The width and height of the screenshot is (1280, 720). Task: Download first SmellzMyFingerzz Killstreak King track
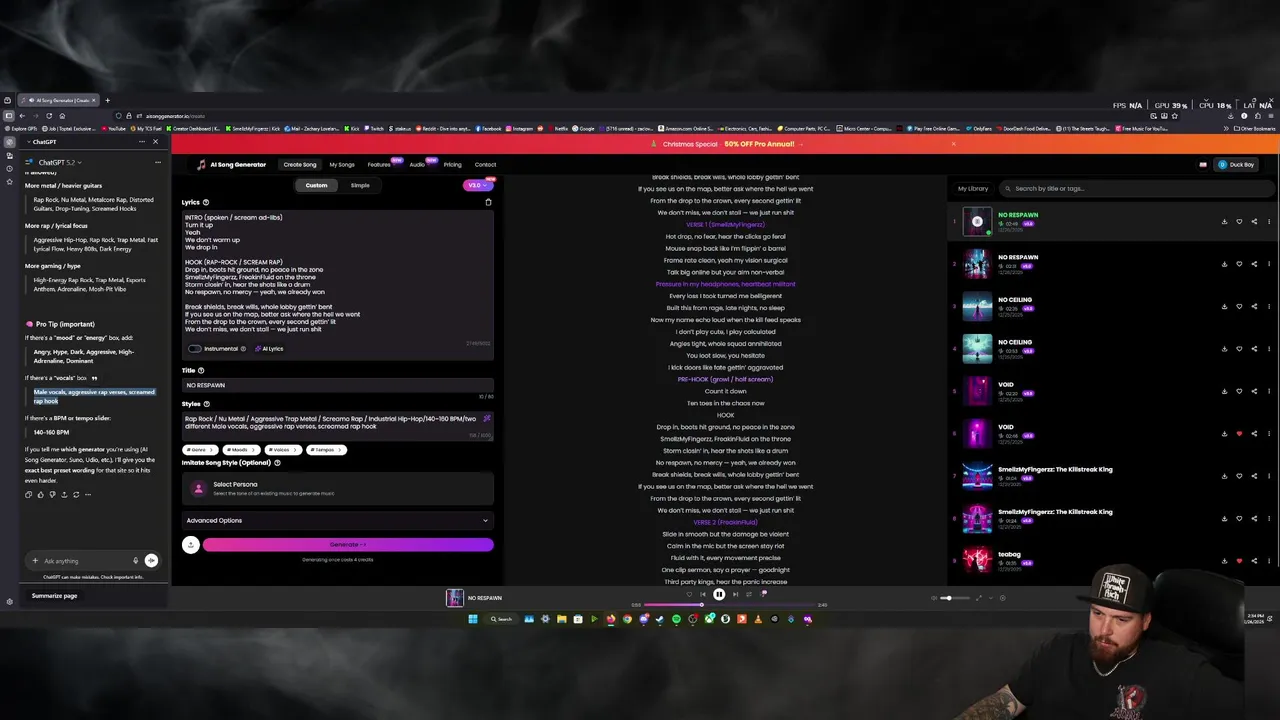point(1224,476)
